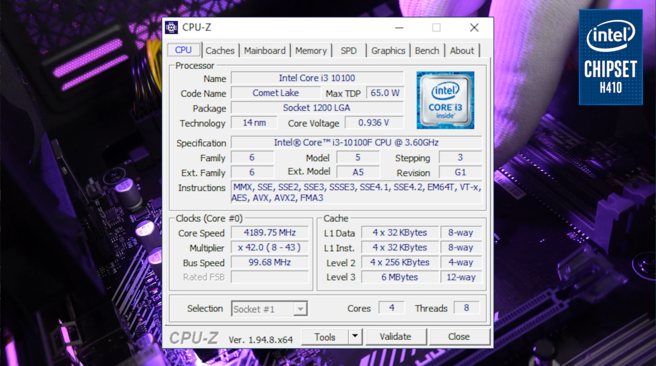Click the Cores count value 4
Viewport: 656px width, 366px height.
pyautogui.click(x=392, y=308)
